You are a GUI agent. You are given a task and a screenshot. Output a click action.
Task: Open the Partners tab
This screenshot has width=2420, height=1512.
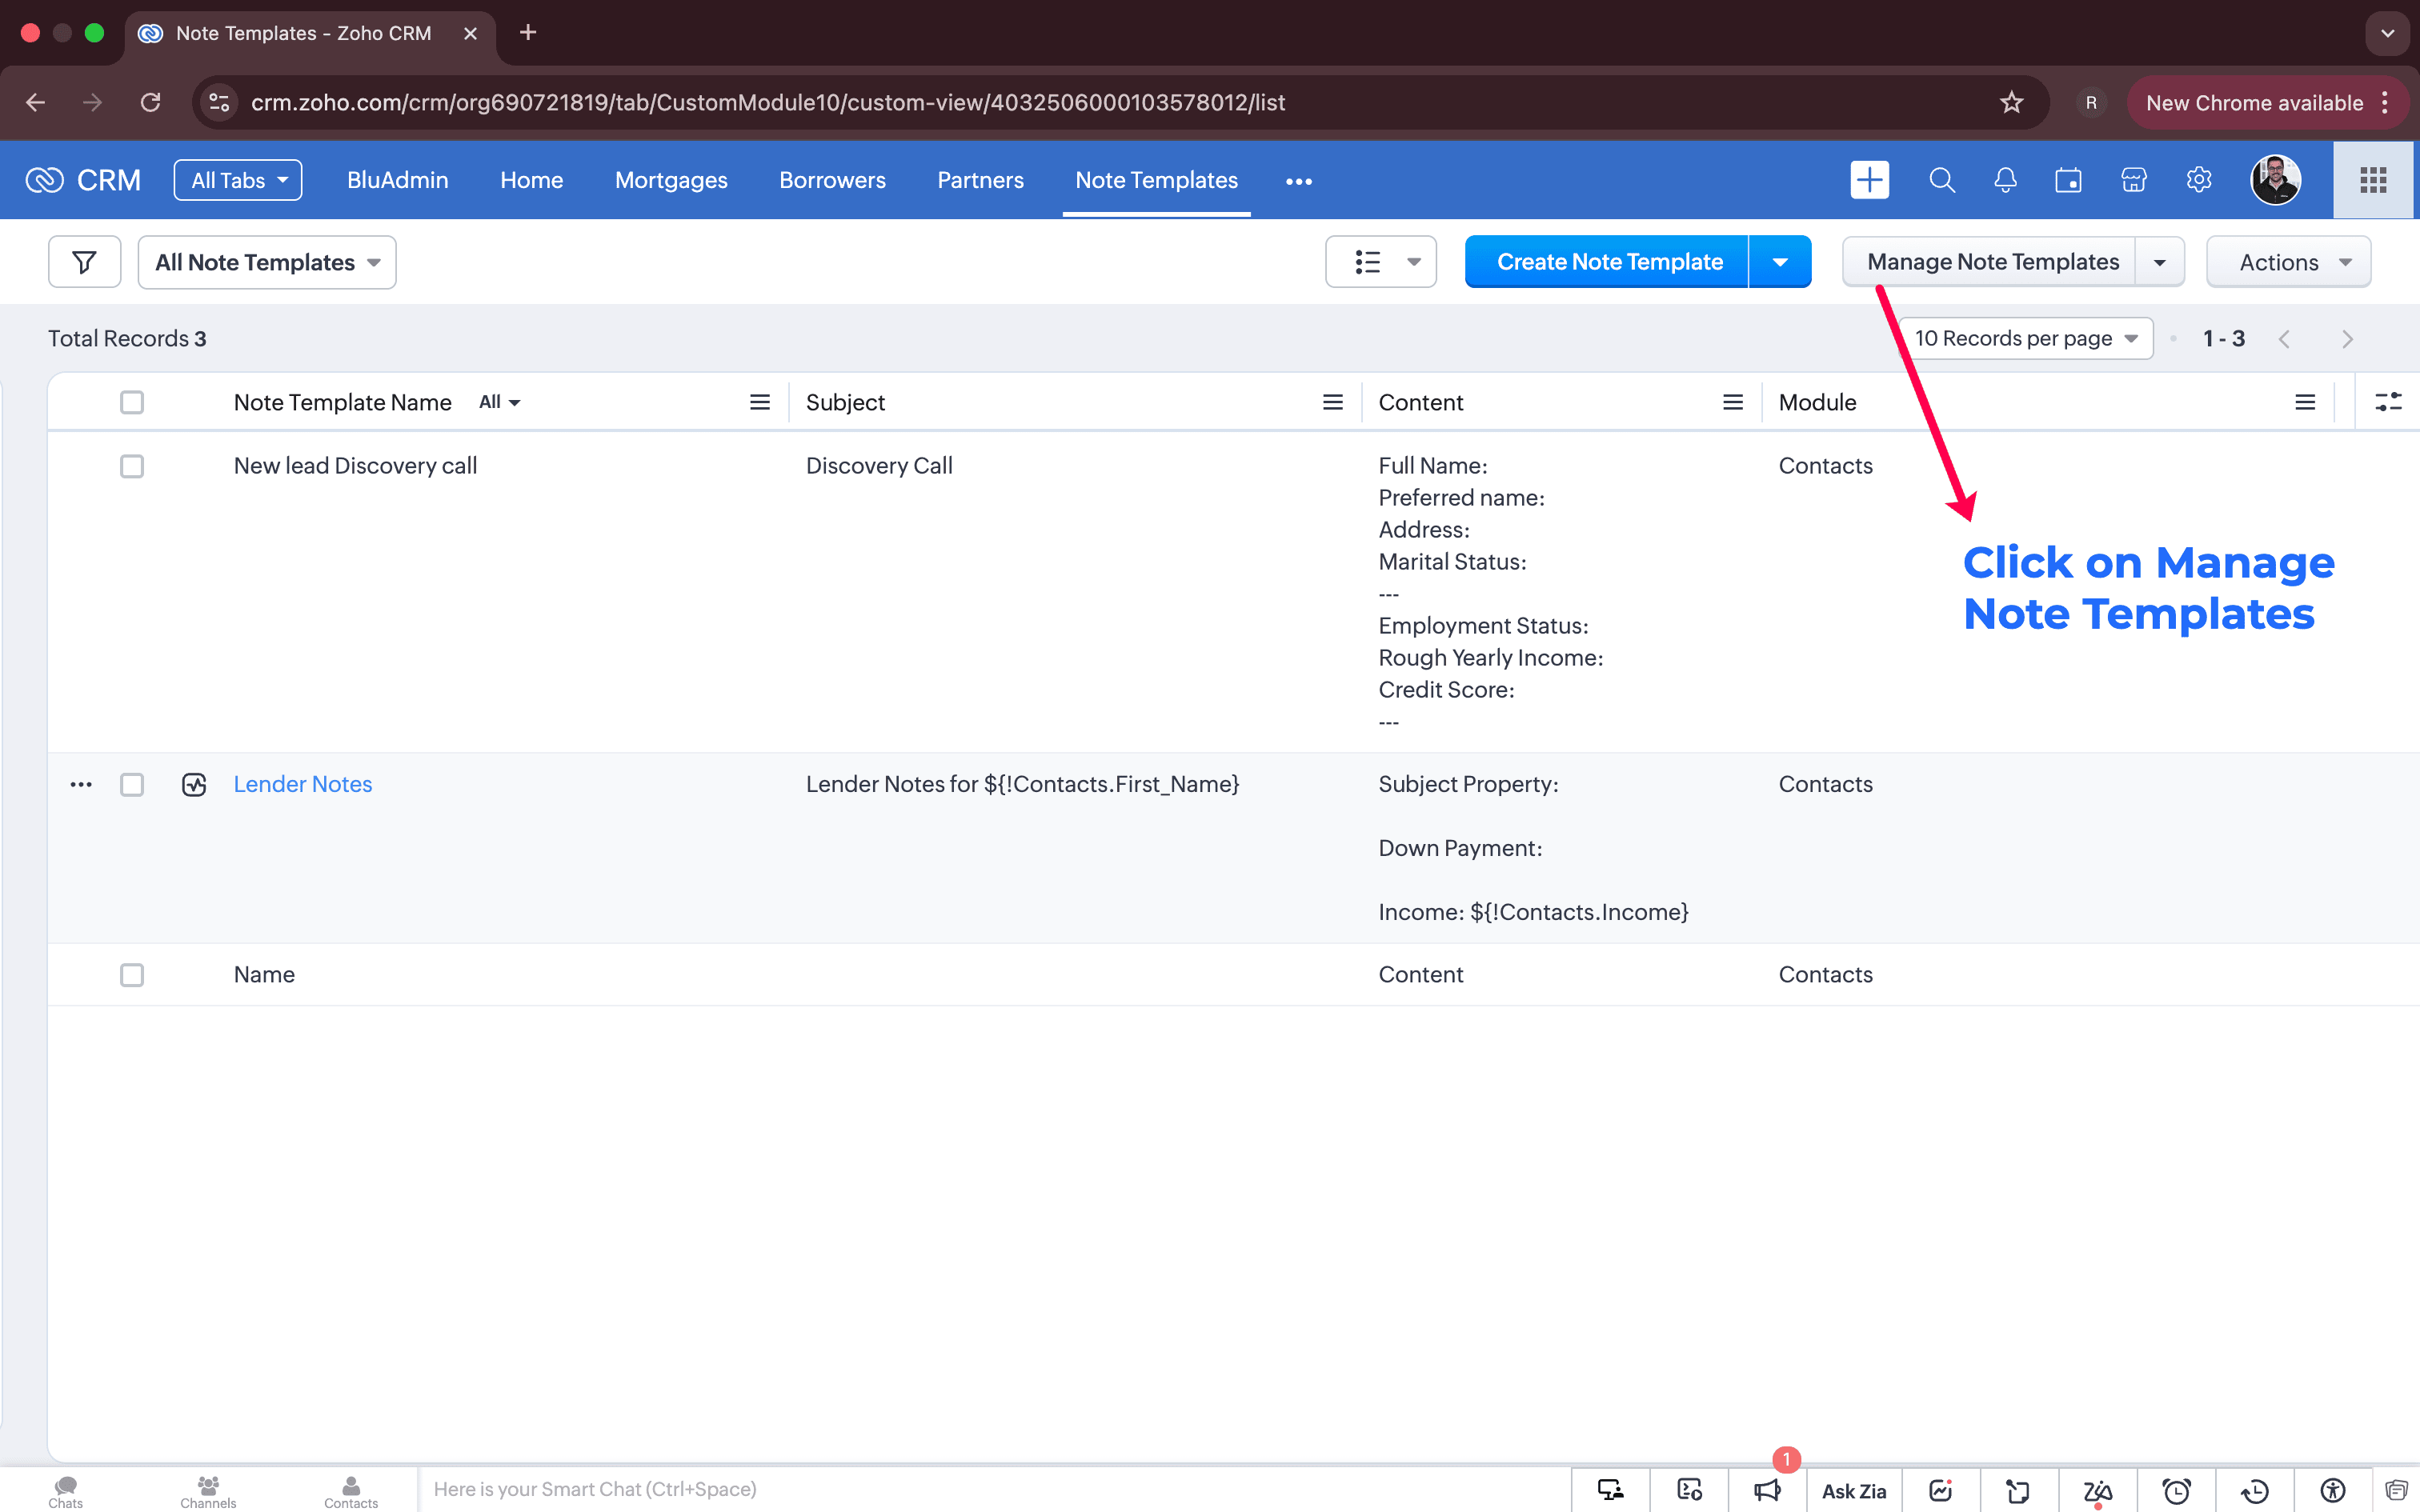click(980, 180)
